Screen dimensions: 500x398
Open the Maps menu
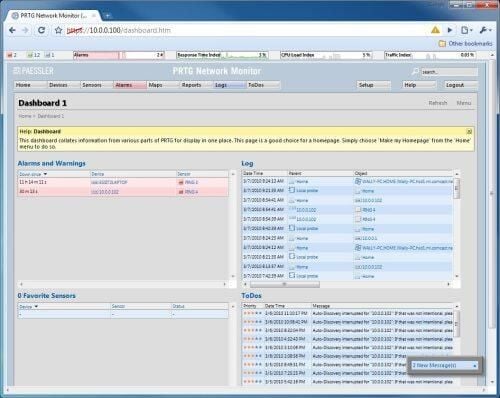tap(163, 85)
